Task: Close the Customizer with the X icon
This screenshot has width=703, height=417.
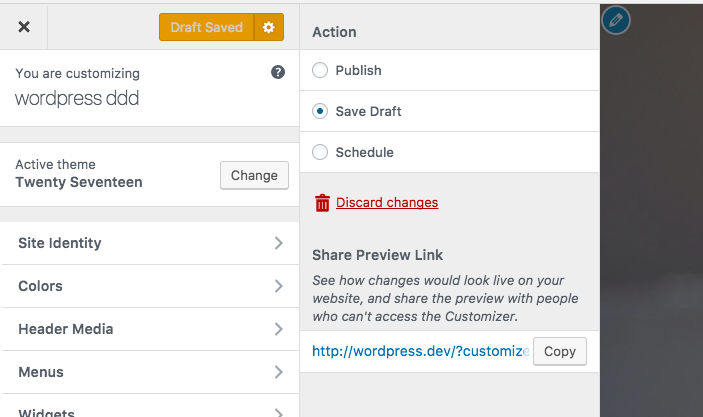Action: point(24,27)
